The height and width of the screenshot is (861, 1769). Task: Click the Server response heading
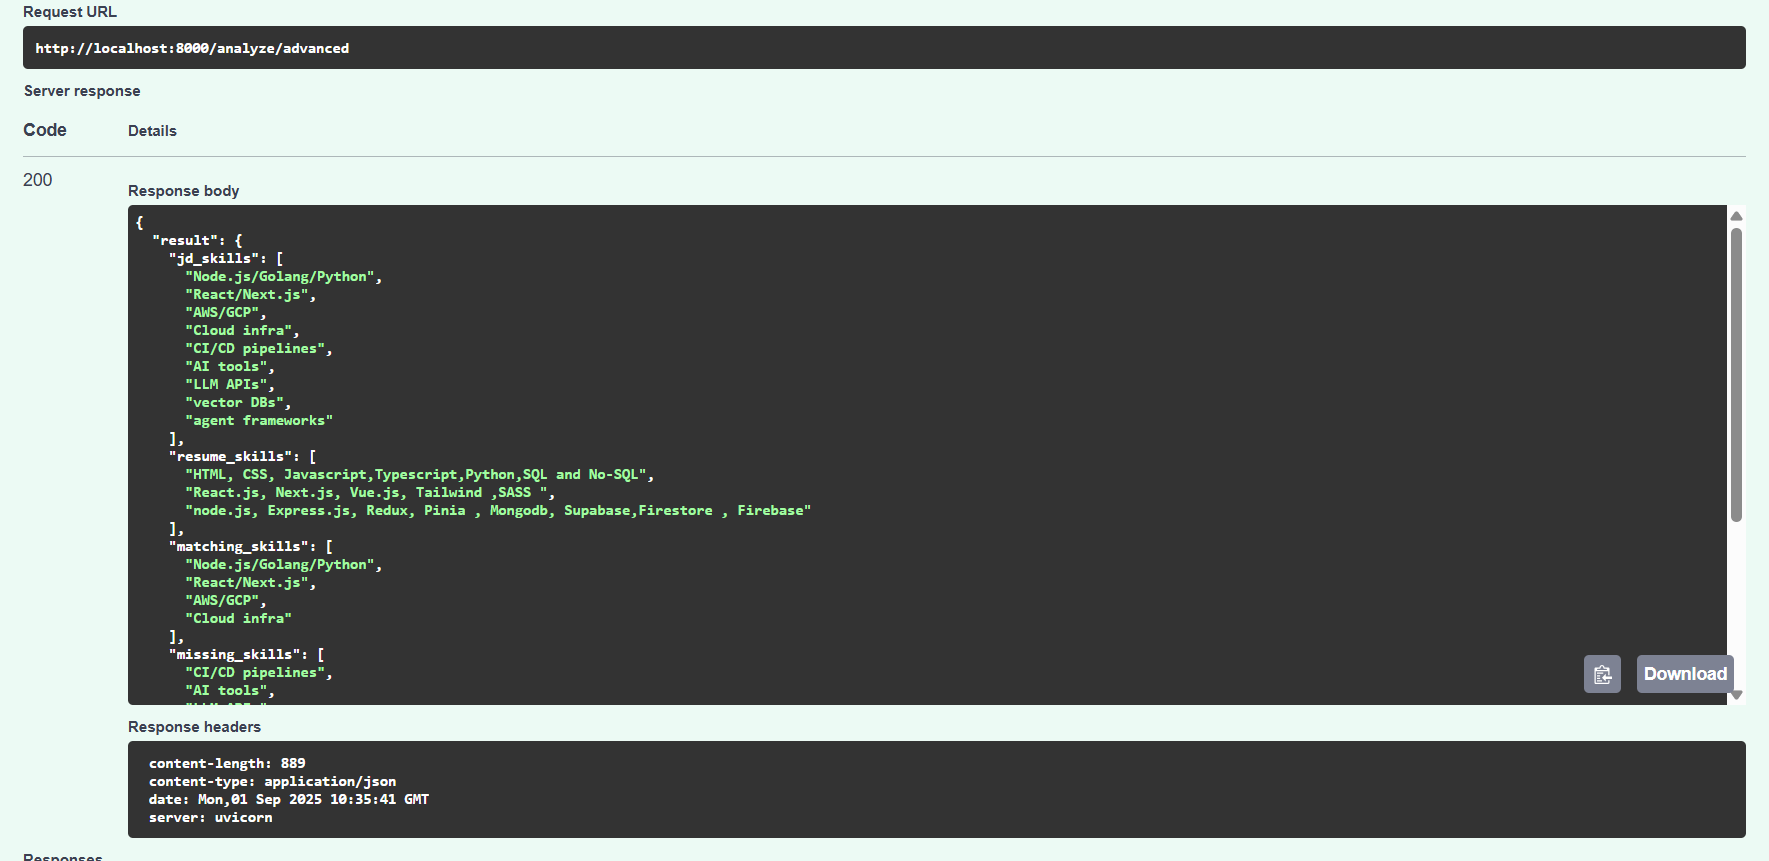click(82, 91)
